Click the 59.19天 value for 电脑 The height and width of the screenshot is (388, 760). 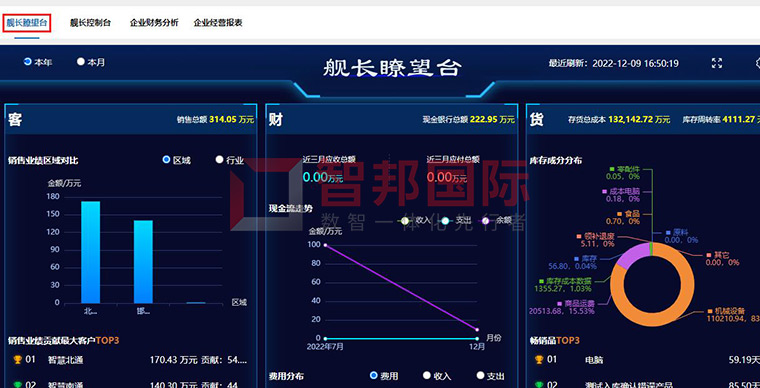click(x=743, y=360)
